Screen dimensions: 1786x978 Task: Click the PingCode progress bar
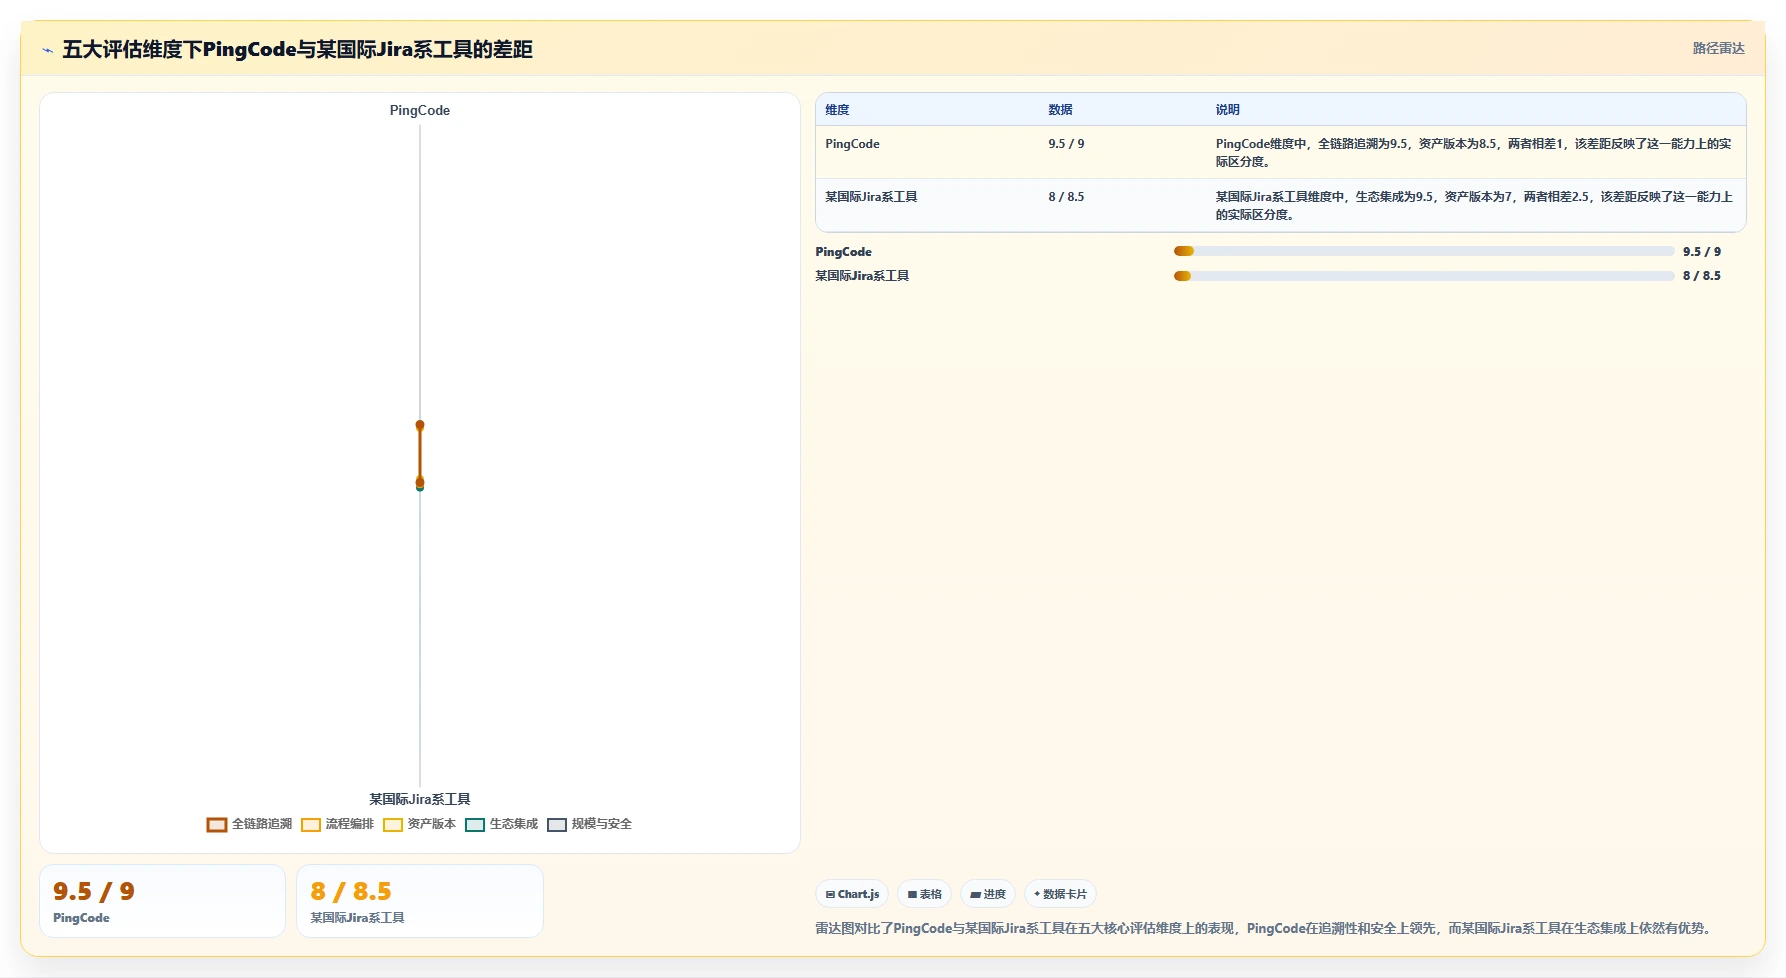tap(1424, 252)
